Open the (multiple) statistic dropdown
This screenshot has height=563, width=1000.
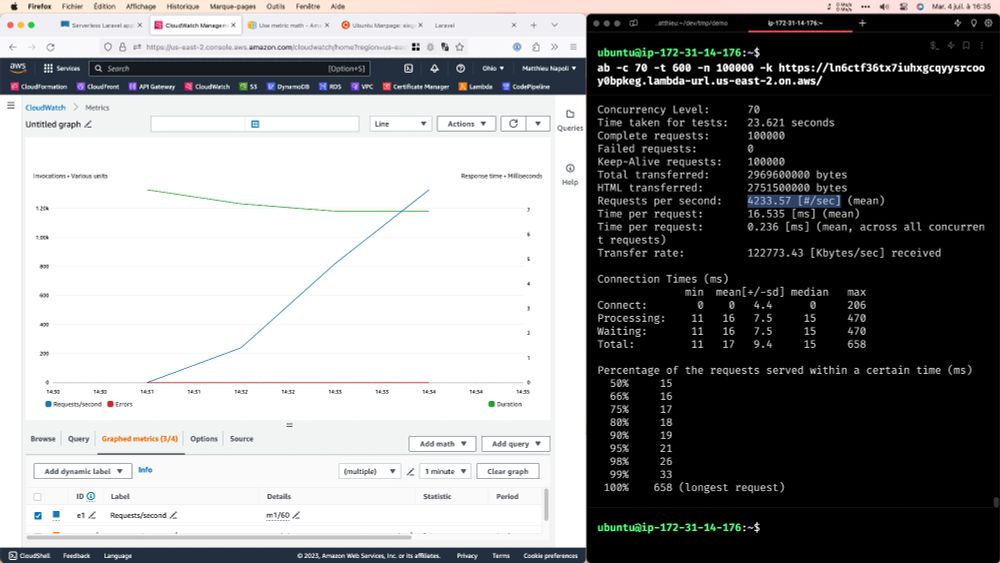pyautogui.click(x=369, y=471)
